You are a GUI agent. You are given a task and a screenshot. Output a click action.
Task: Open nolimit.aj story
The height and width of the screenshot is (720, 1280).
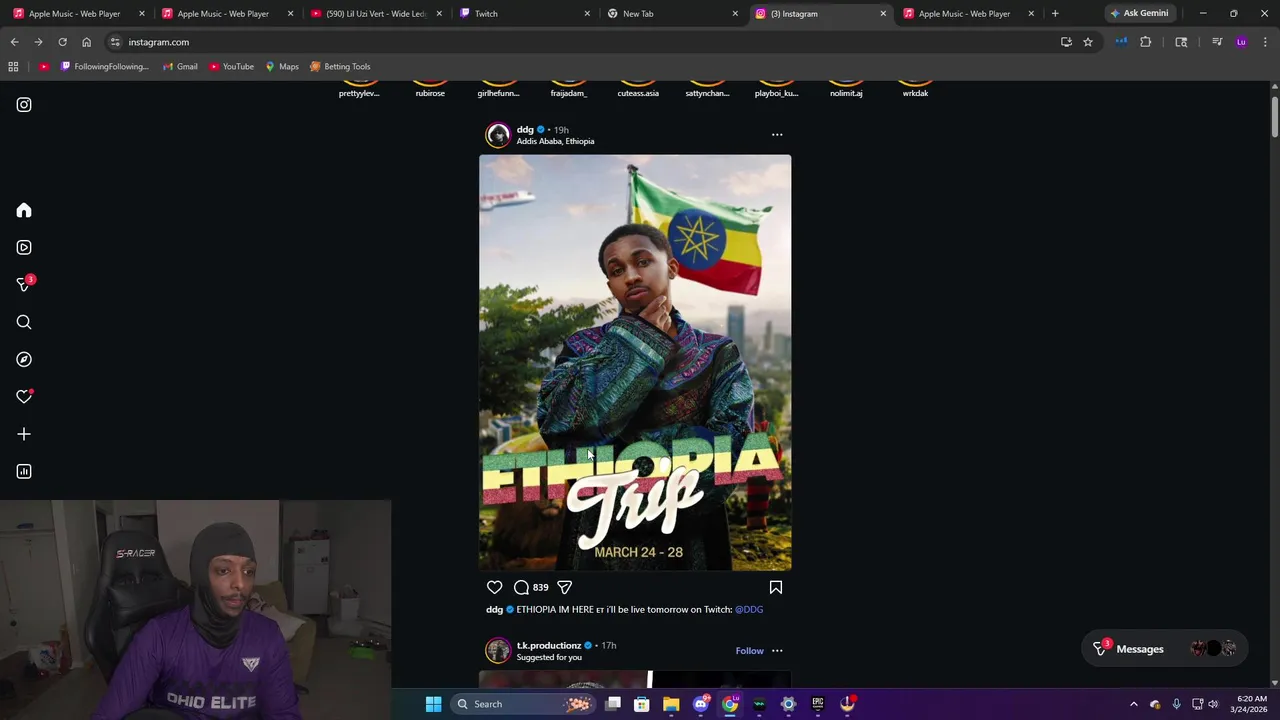click(846, 89)
